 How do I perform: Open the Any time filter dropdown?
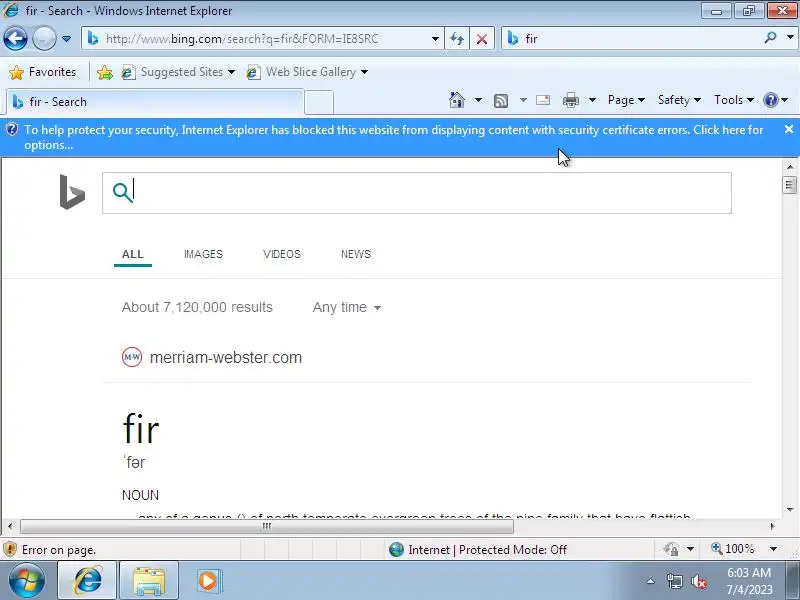click(346, 307)
